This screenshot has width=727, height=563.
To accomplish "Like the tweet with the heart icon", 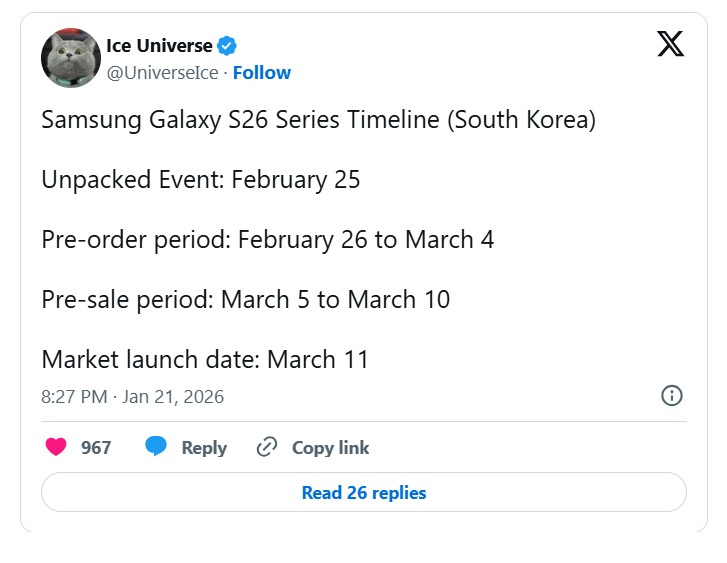I will point(57,447).
